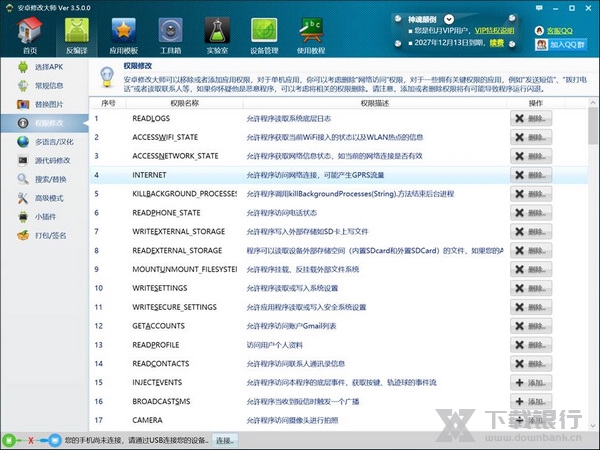Click the description 允许程序访问电话状态
Screen dimensions: 600x450
pos(282,213)
